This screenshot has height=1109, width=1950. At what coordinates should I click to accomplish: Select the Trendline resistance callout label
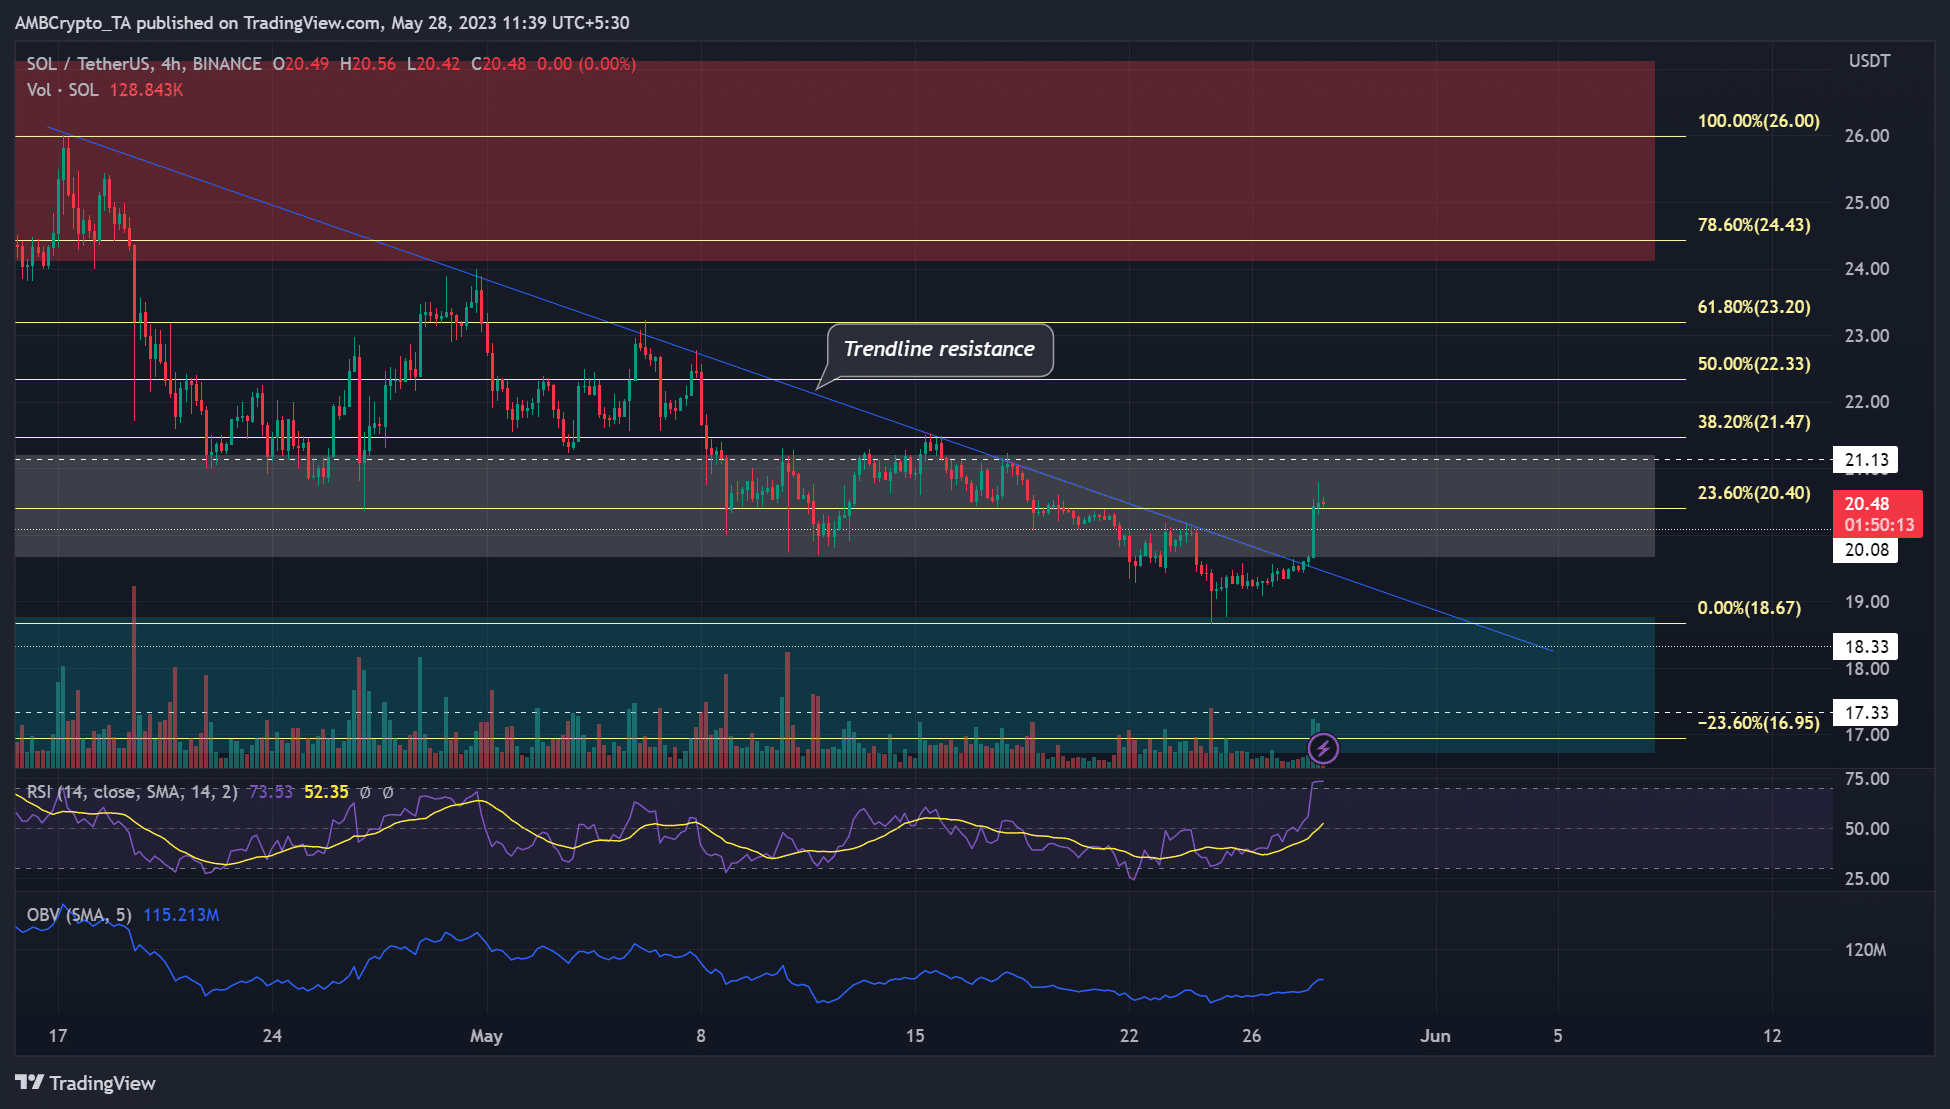(939, 349)
